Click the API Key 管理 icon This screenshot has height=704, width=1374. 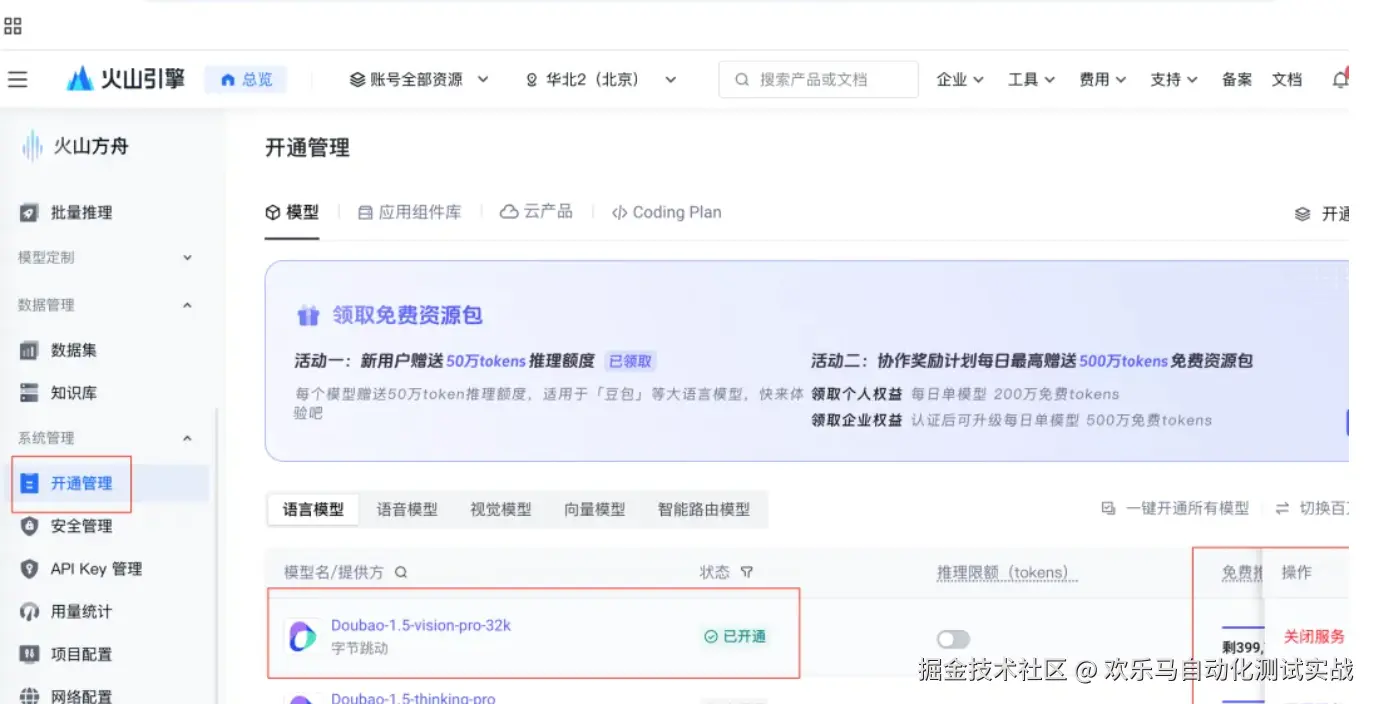(30, 568)
